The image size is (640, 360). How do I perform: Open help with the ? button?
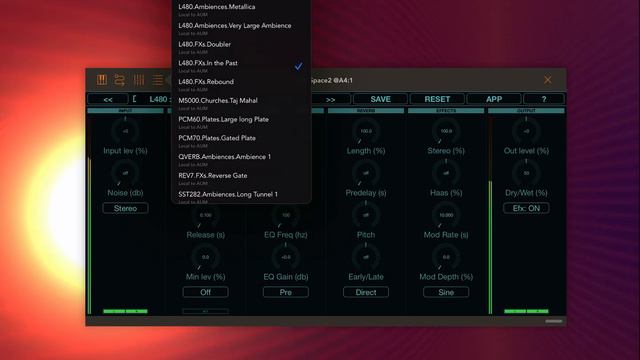tap(544, 99)
